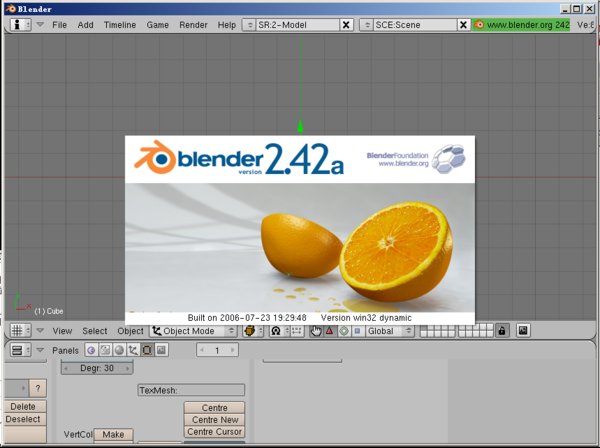Open the Help menu
This screenshot has width=600, height=448.
coord(227,25)
